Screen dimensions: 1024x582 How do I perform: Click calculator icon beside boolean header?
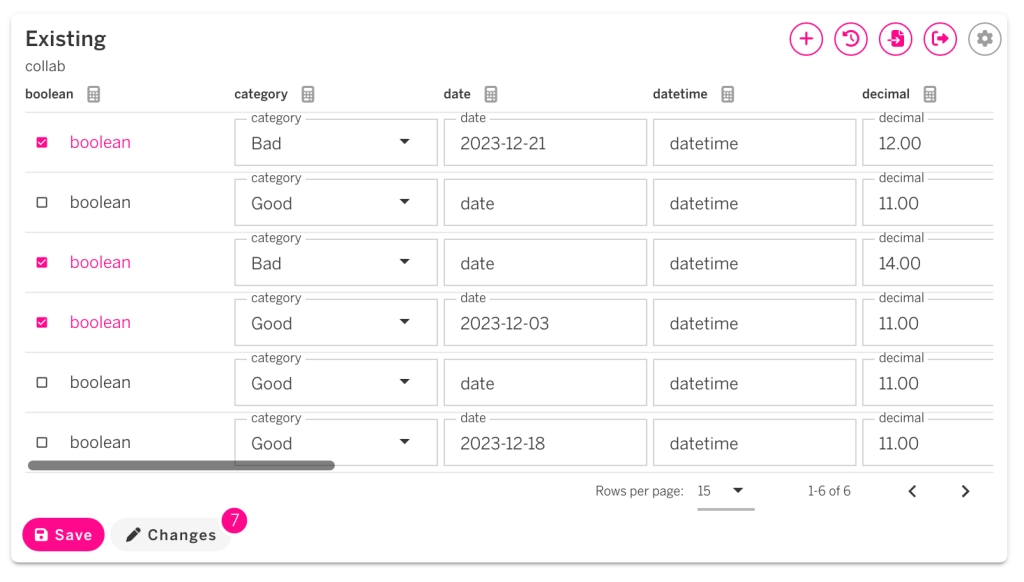[93, 94]
